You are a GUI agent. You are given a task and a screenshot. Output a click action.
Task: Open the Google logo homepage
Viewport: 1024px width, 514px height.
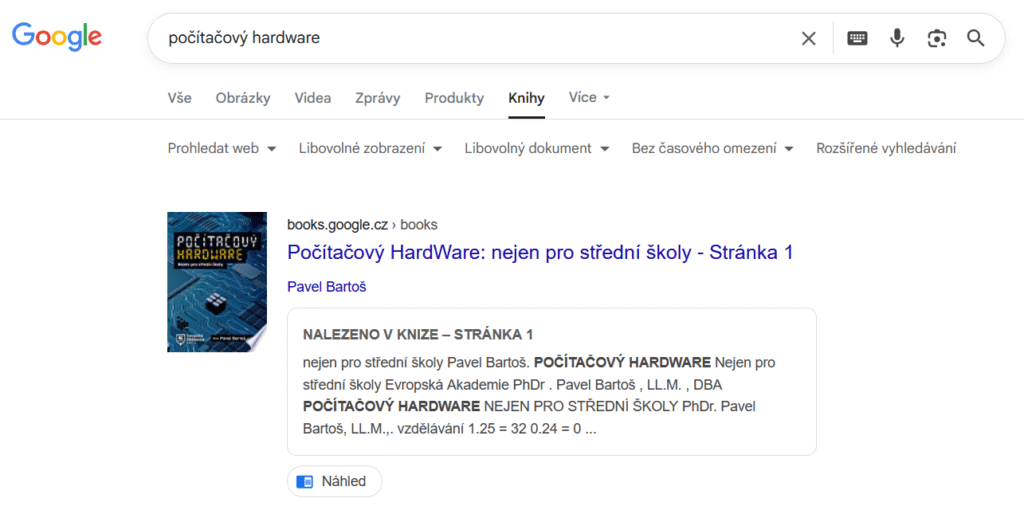point(57,36)
